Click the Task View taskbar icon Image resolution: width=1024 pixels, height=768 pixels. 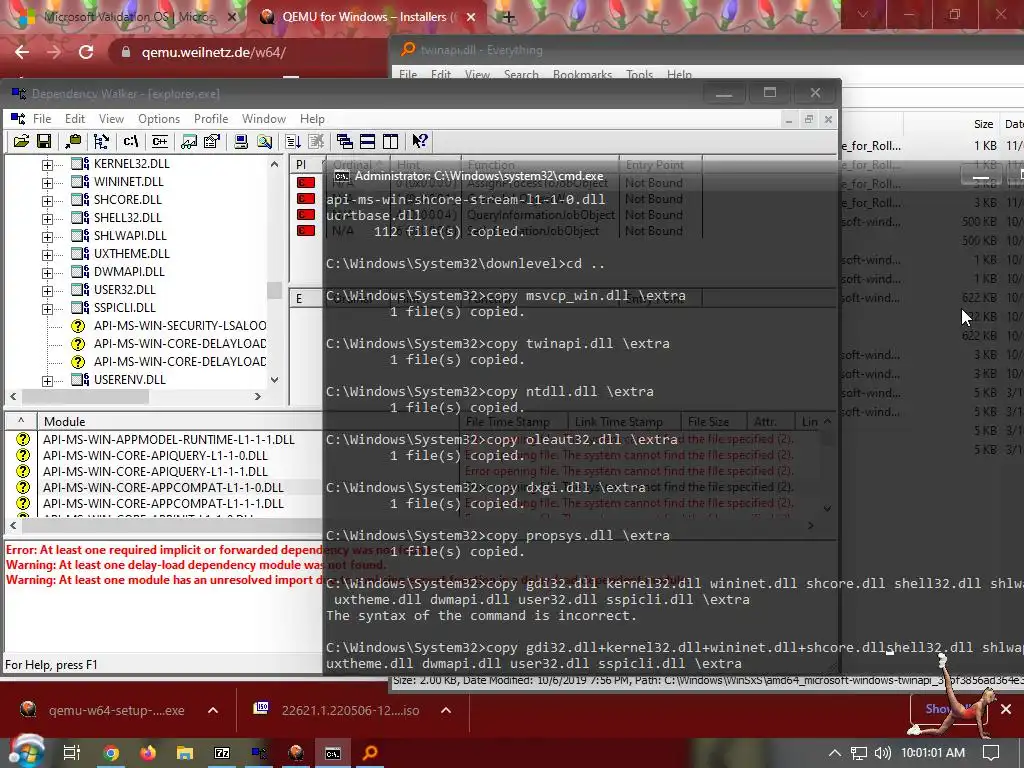[x=71, y=753]
